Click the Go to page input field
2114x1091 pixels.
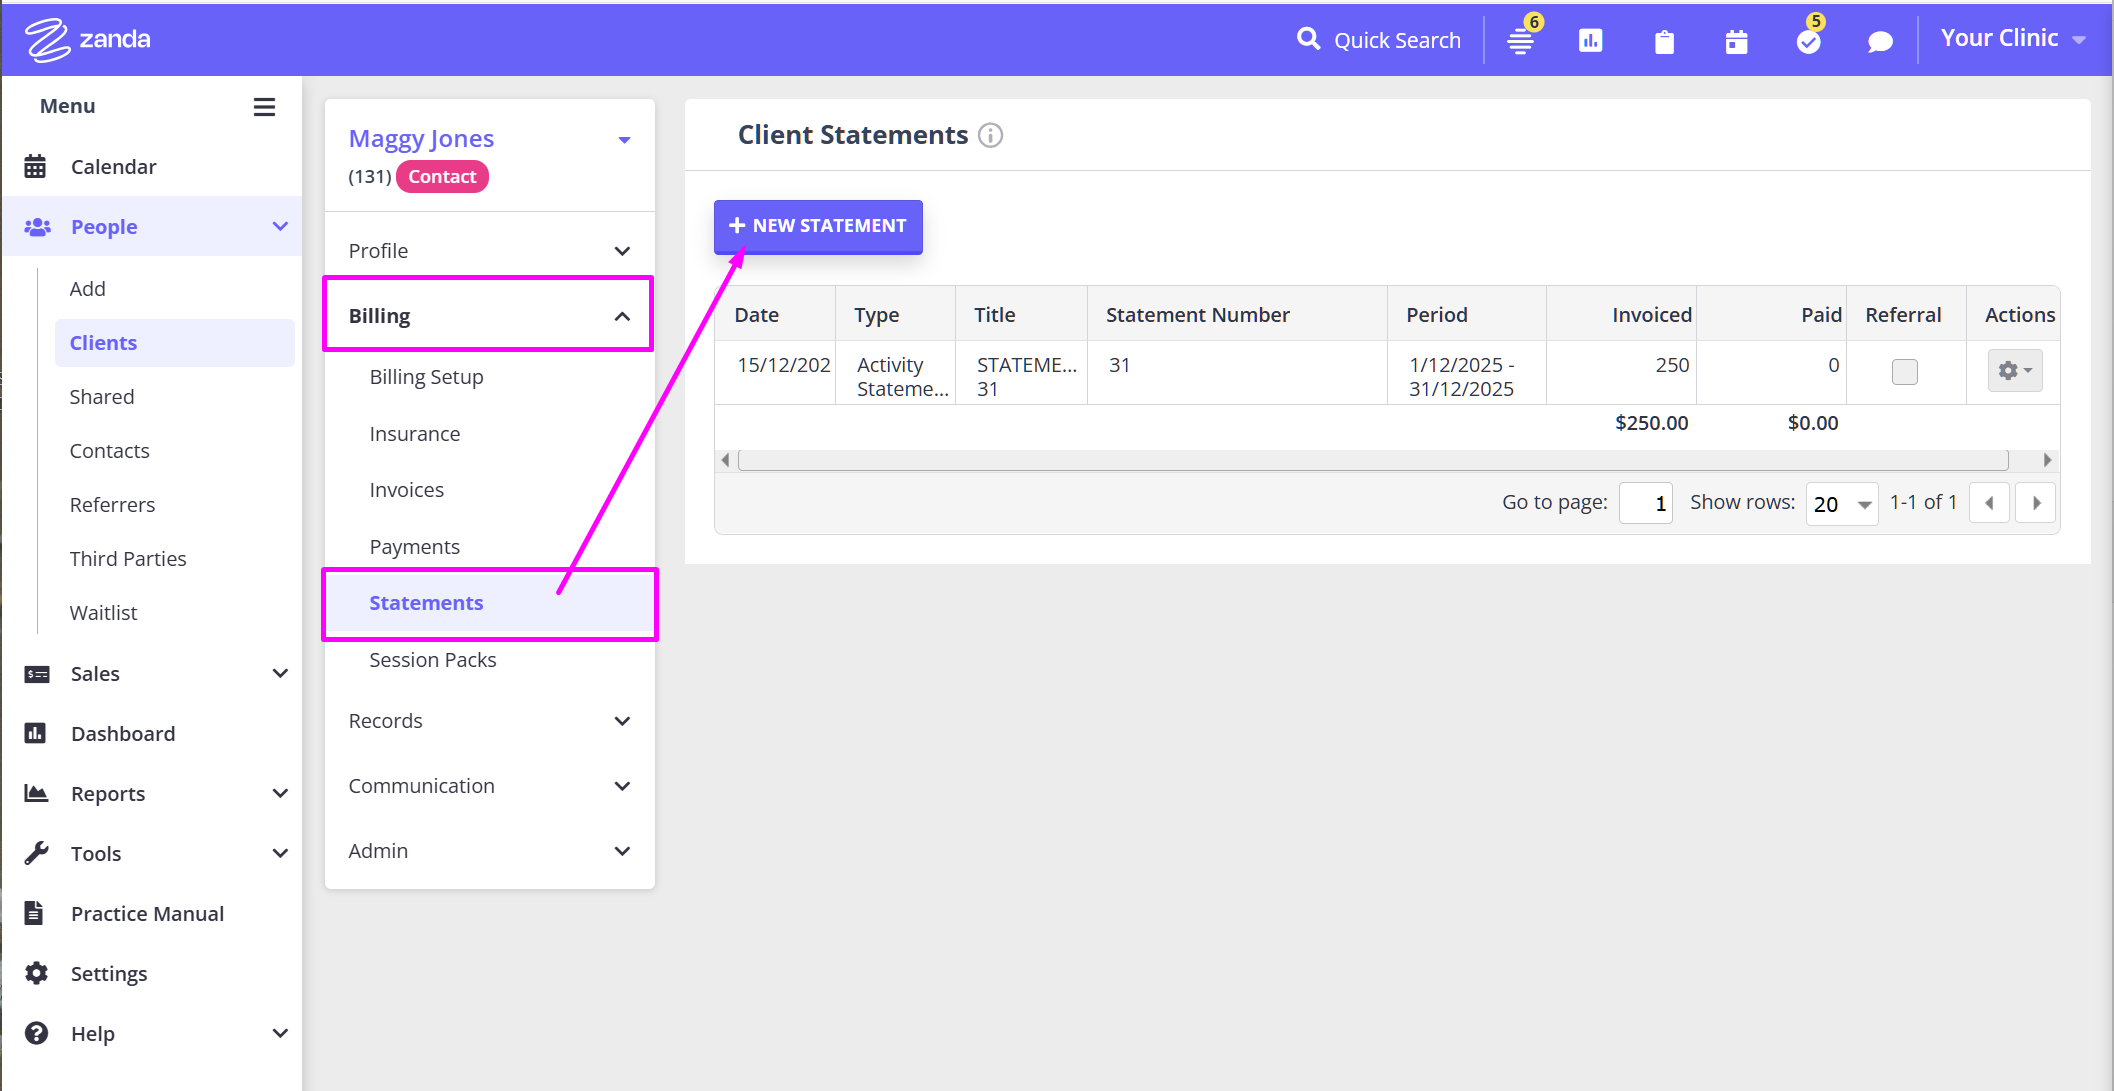tap(1645, 503)
